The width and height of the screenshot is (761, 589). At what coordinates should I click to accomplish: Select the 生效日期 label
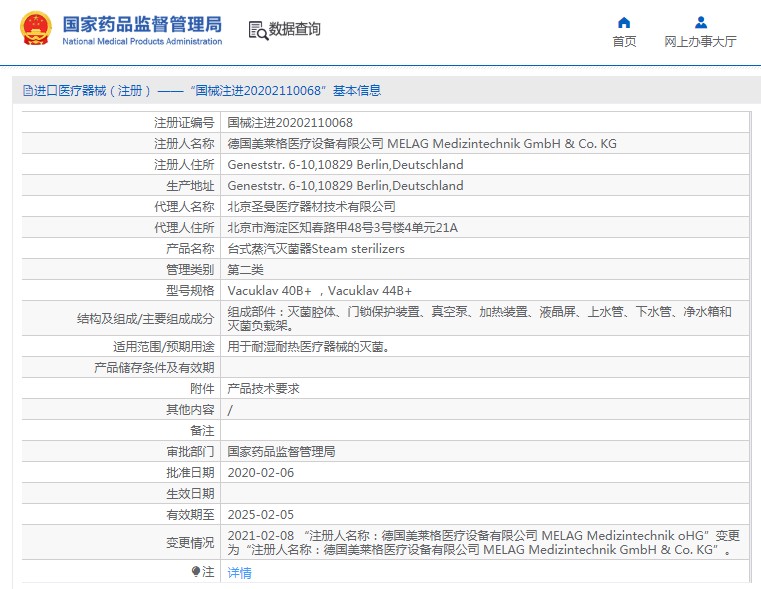pyautogui.click(x=190, y=493)
